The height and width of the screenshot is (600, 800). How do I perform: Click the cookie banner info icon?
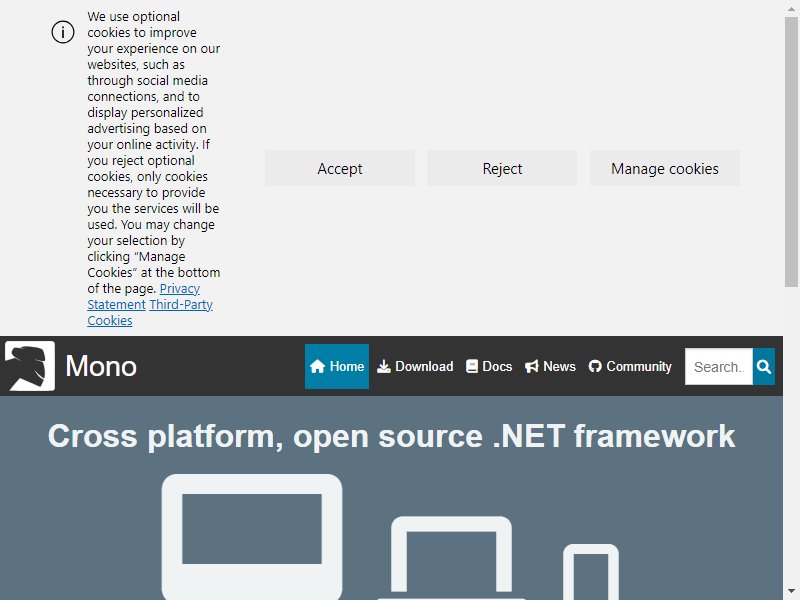point(63,32)
